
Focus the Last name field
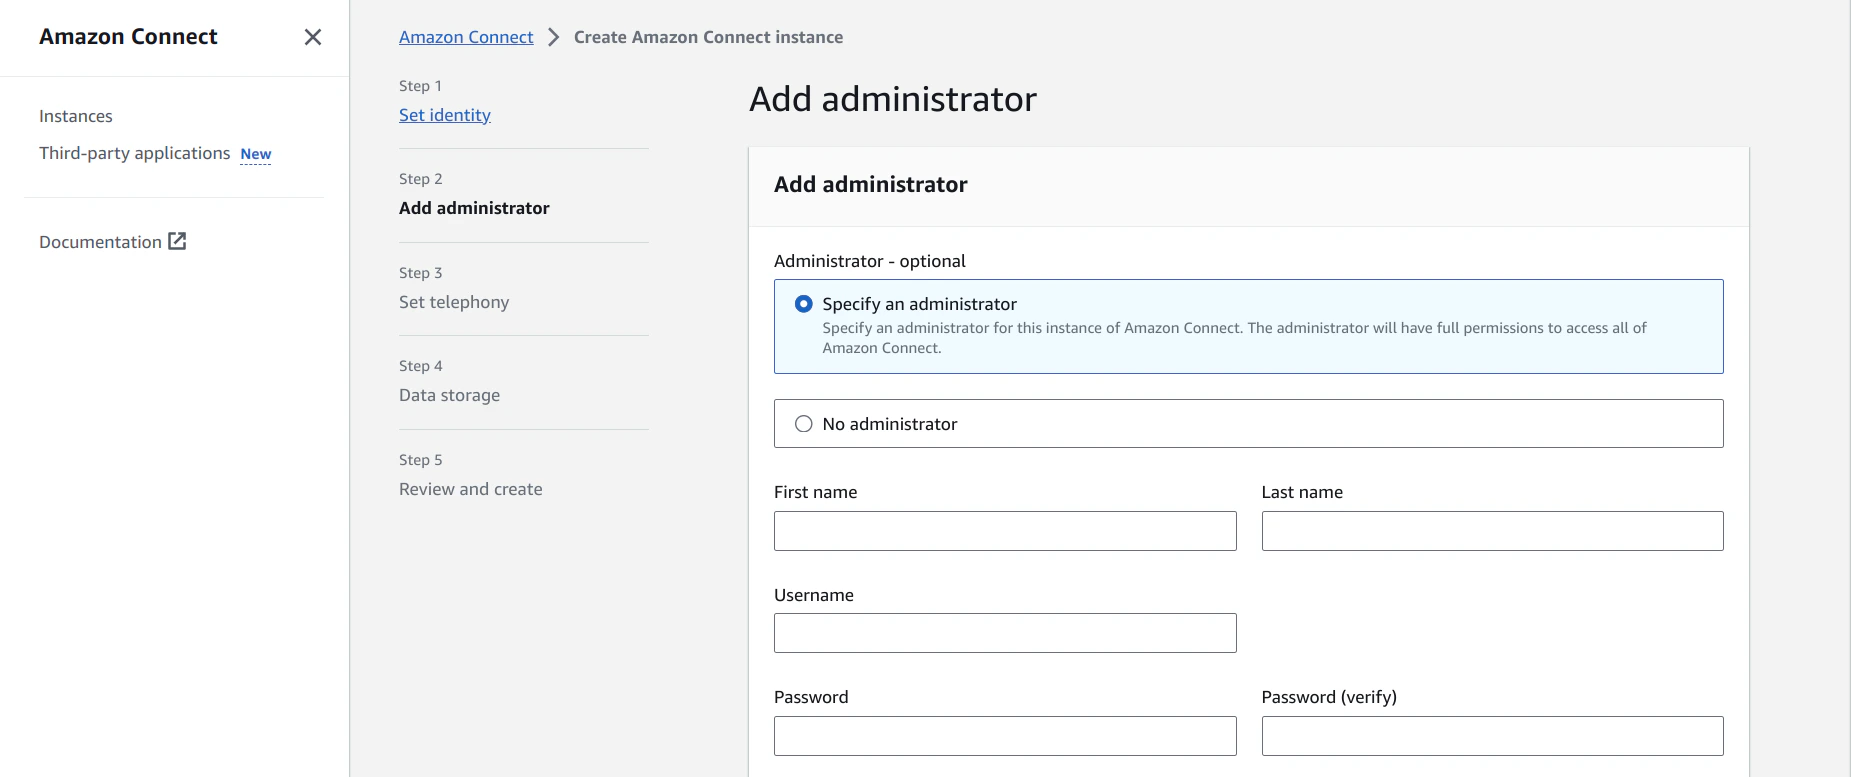1492,531
